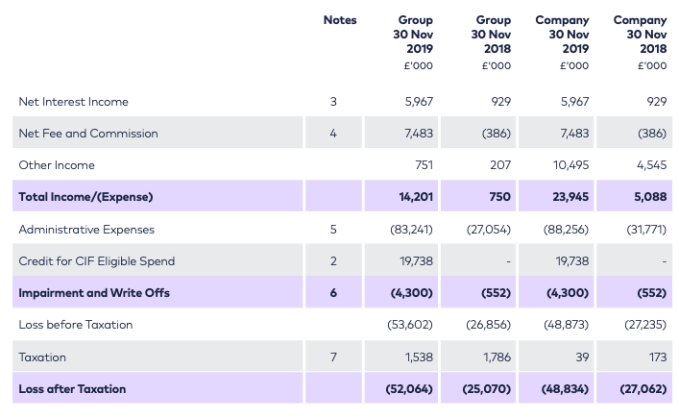Click the 14,201 total income value
The width and height of the screenshot is (679, 418).
point(413,198)
